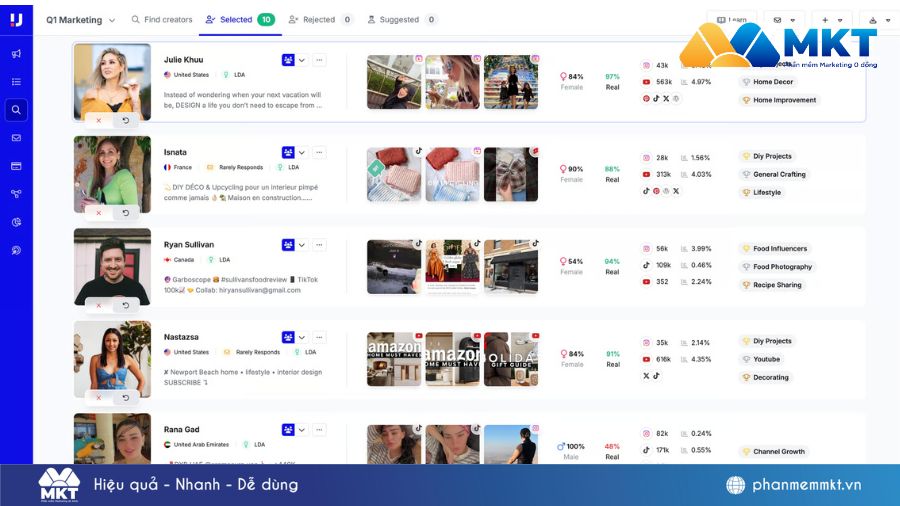Open more options for Nastazsa
The height and width of the screenshot is (506, 900).
pyautogui.click(x=319, y=337)
